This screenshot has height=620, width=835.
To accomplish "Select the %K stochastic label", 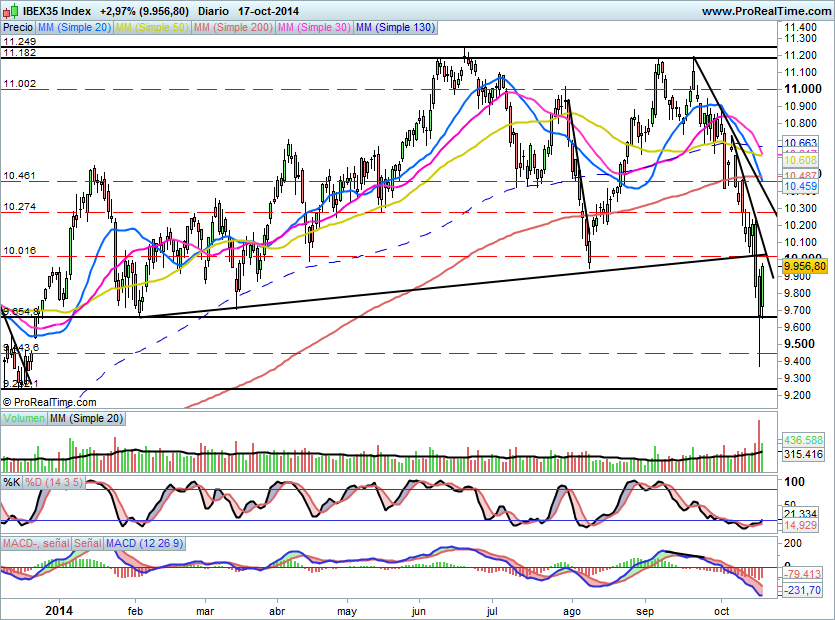I will 12,482.
